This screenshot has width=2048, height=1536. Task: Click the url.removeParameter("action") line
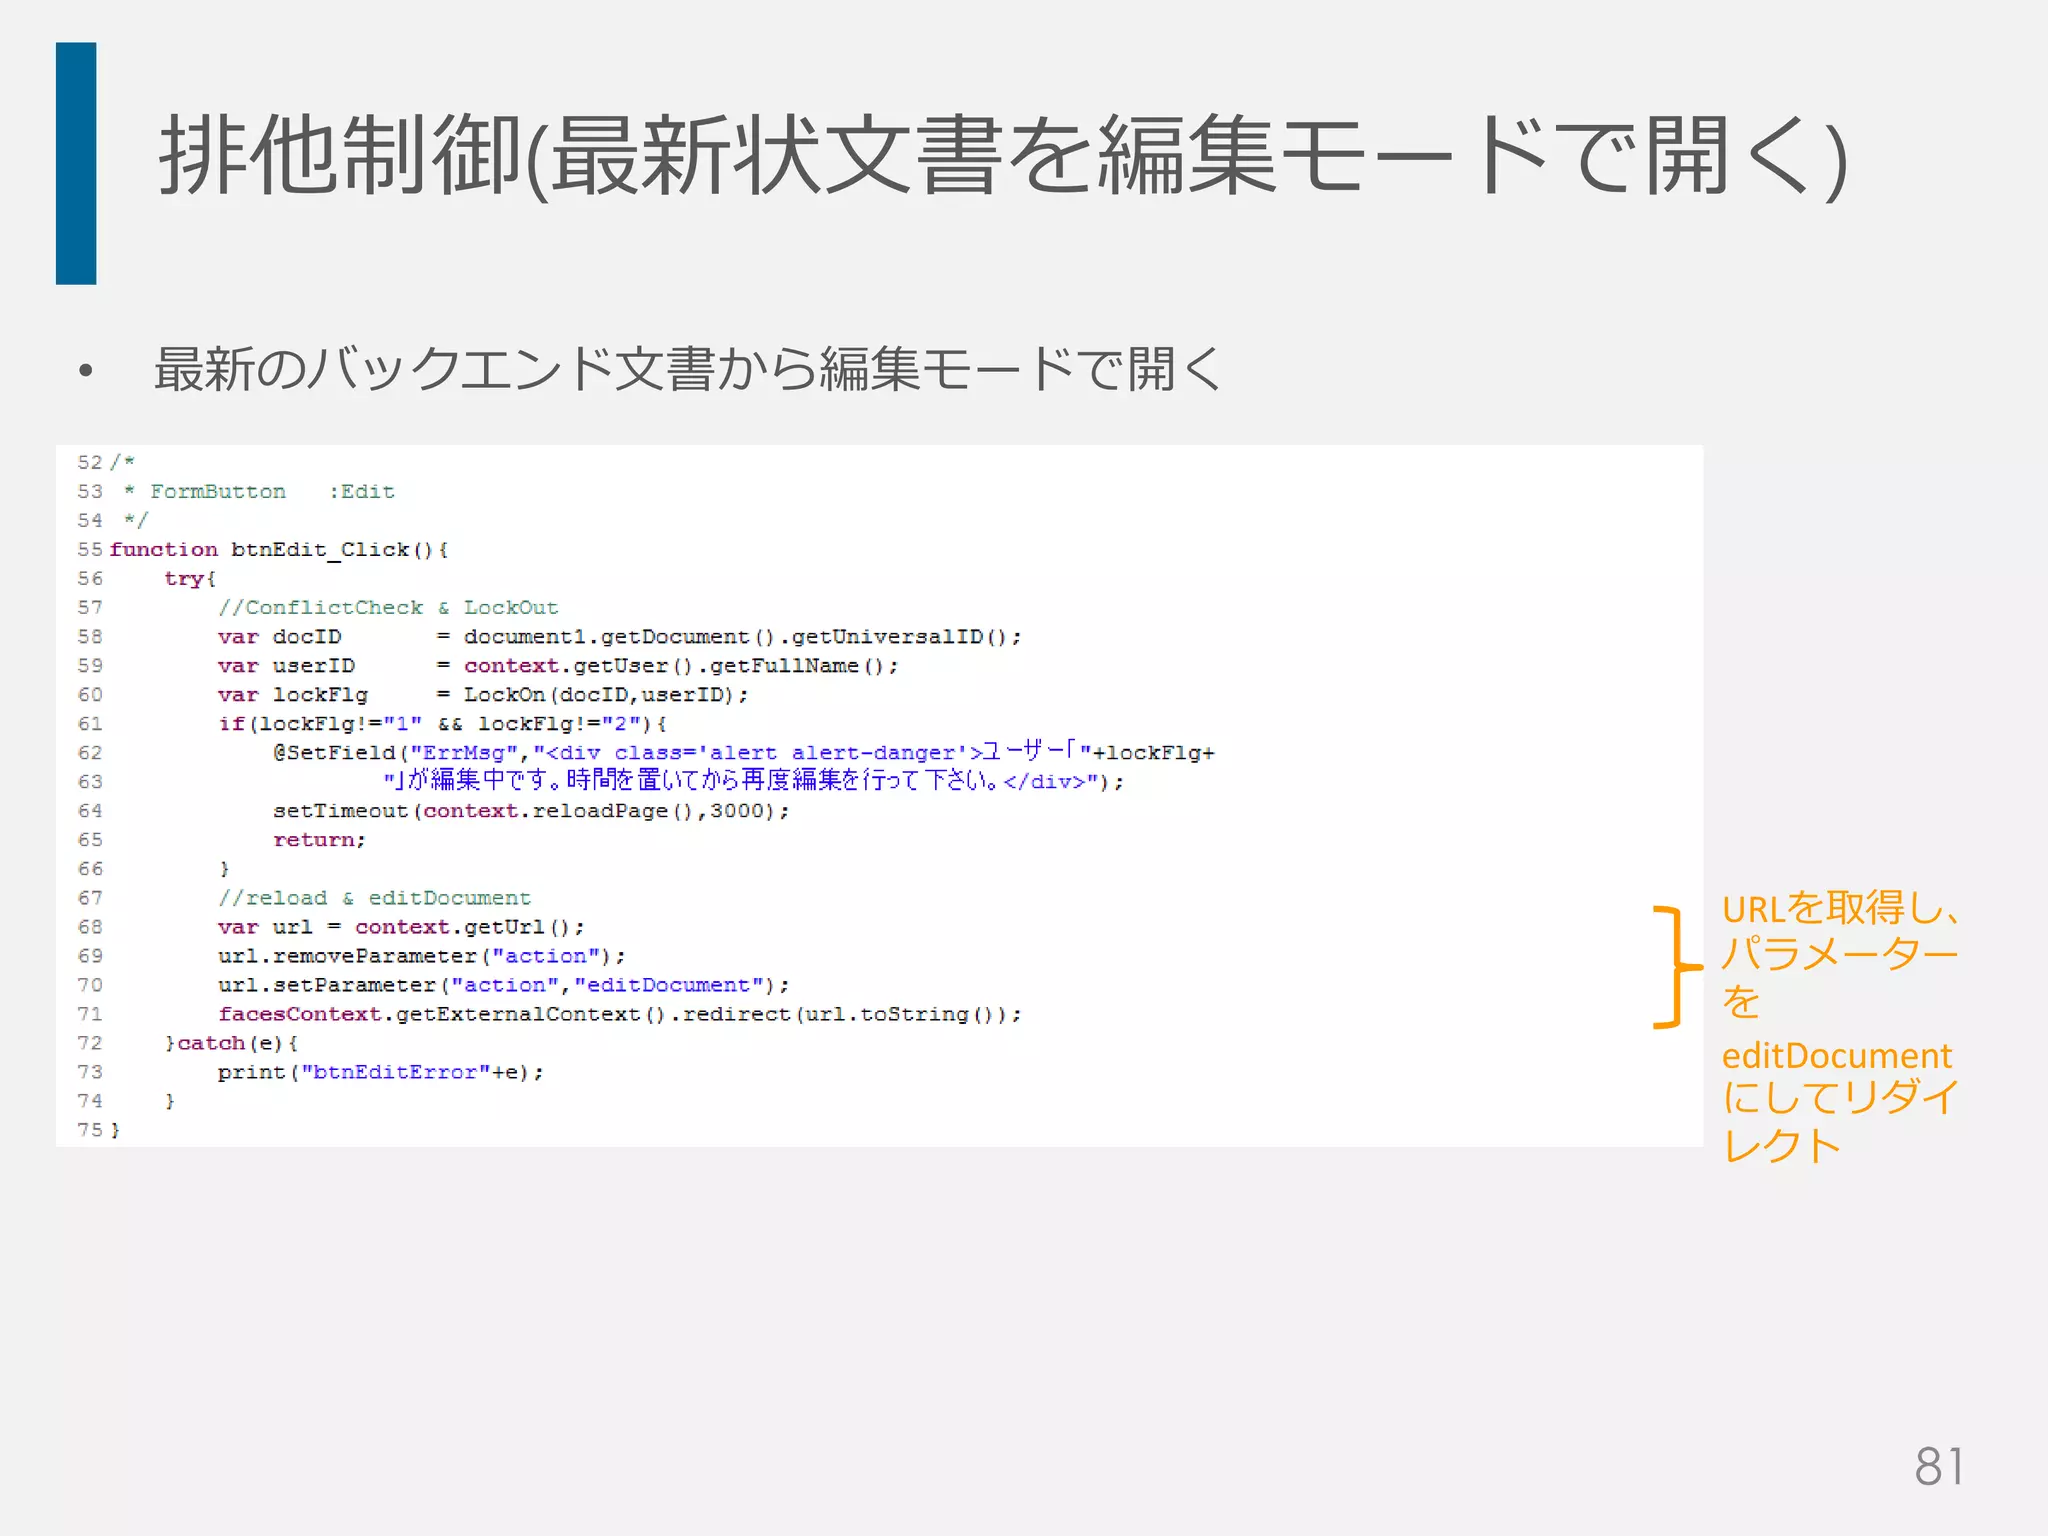[x=422, y=956]
